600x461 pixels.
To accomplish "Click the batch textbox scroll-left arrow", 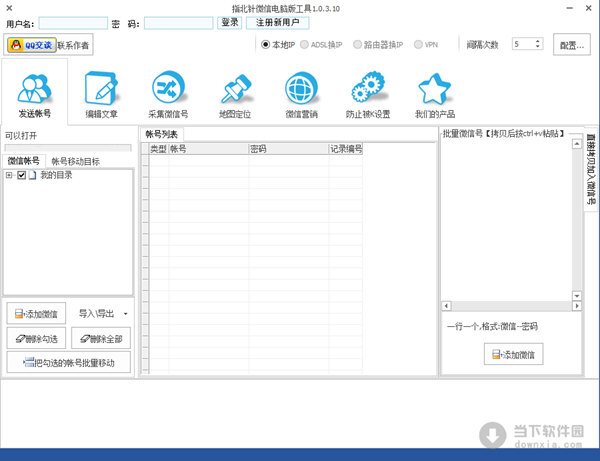I will pos(446,306).
